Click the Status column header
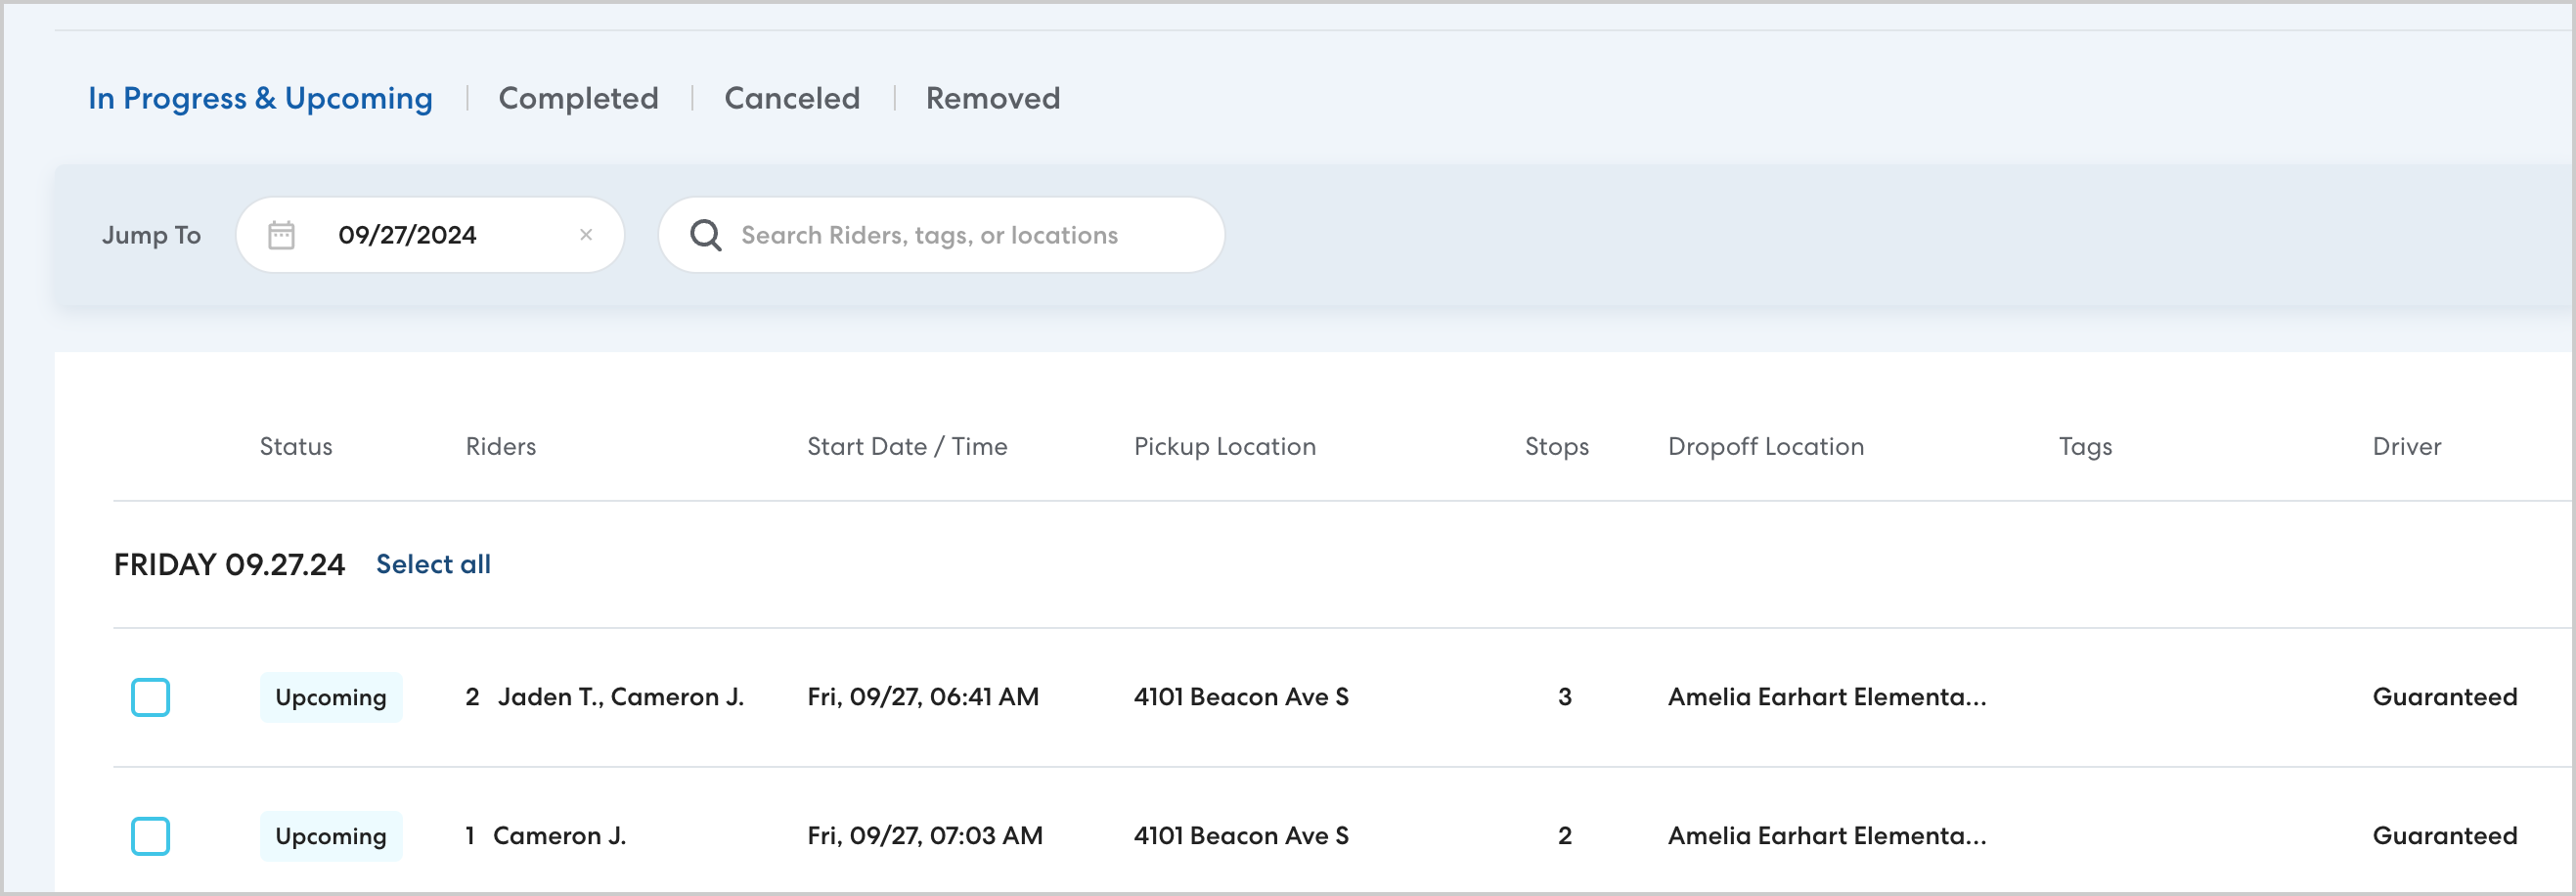The image size is (2576, 896). tap(296, 446)
